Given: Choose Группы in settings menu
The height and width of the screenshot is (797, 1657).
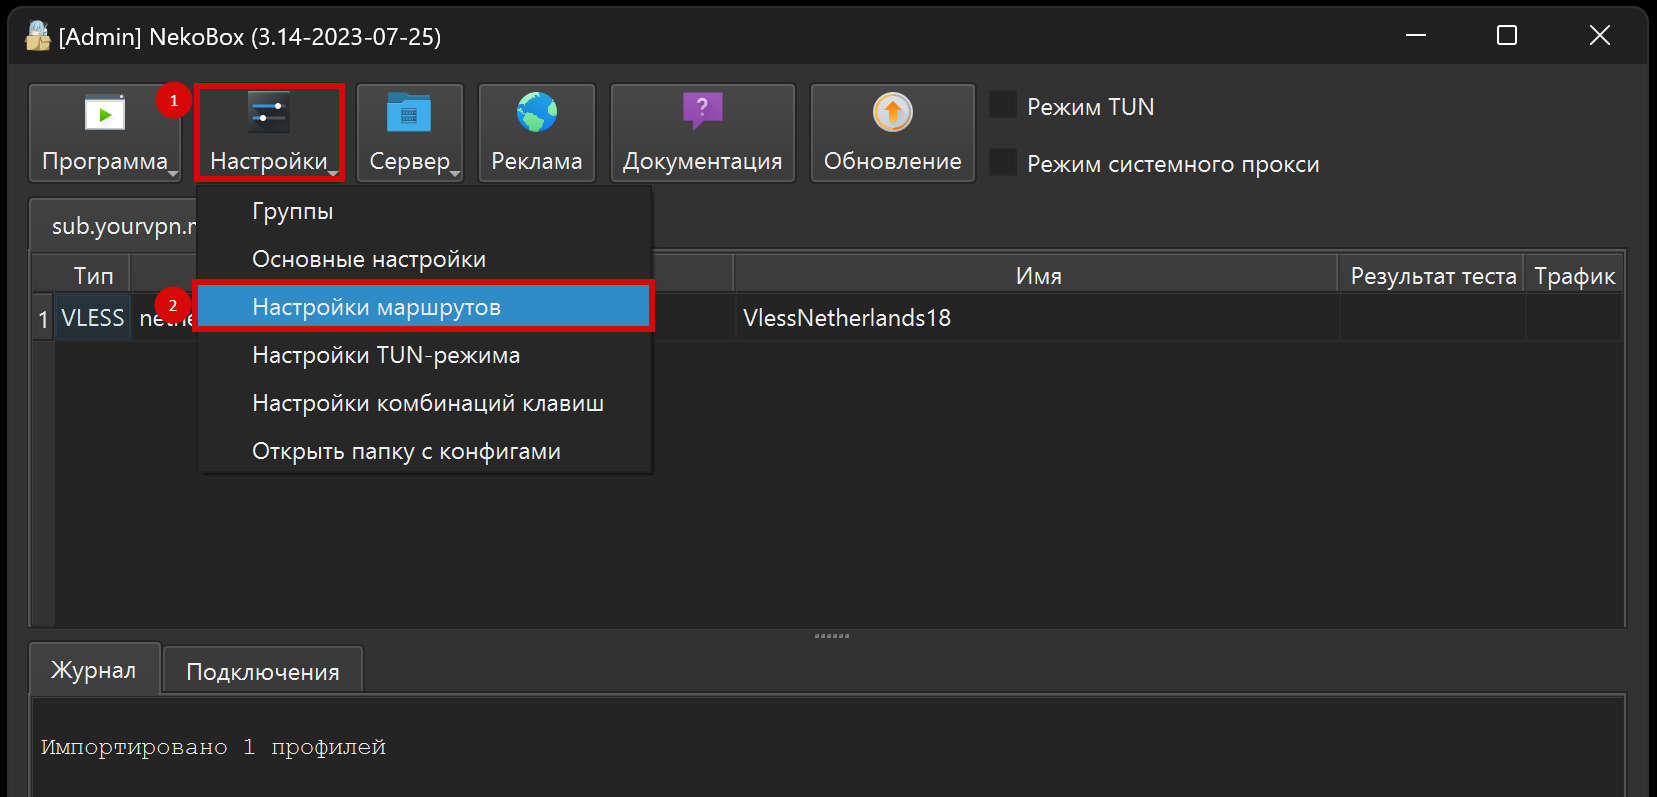Looking at the screenshot, I should [292, 211].
